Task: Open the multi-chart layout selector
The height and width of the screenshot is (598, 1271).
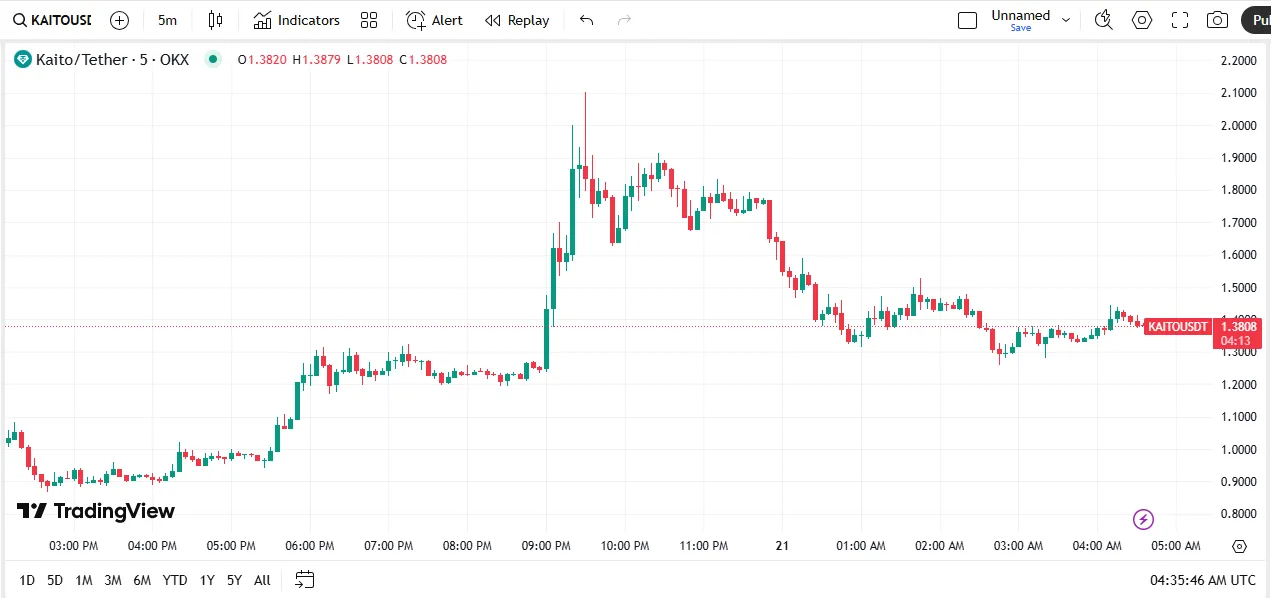Action: [368, 20]
